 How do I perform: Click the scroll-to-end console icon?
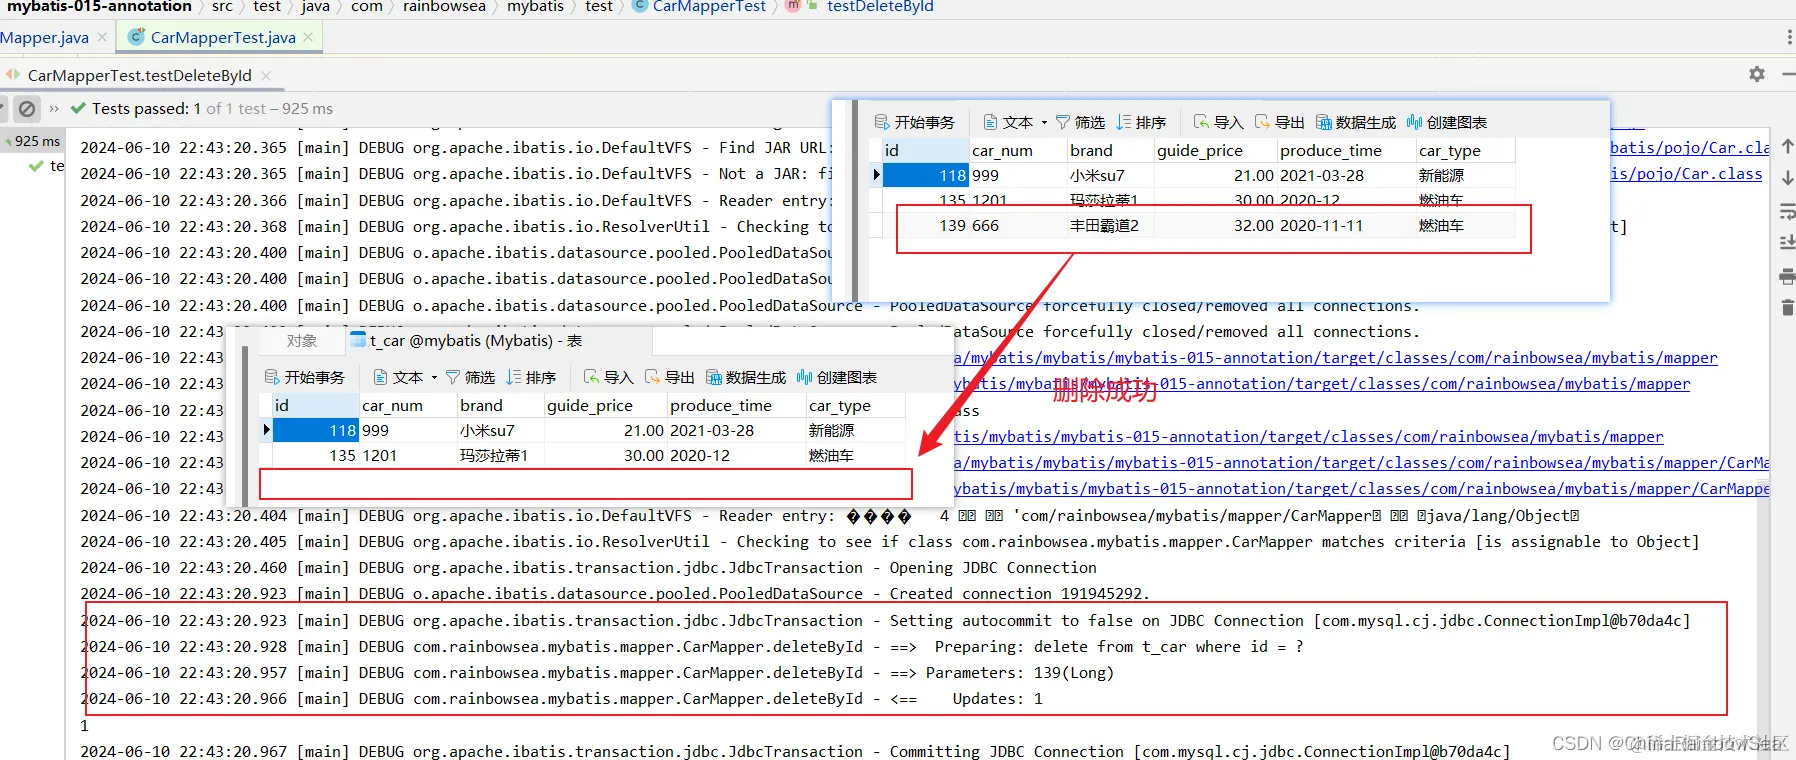pos(1787,242)
